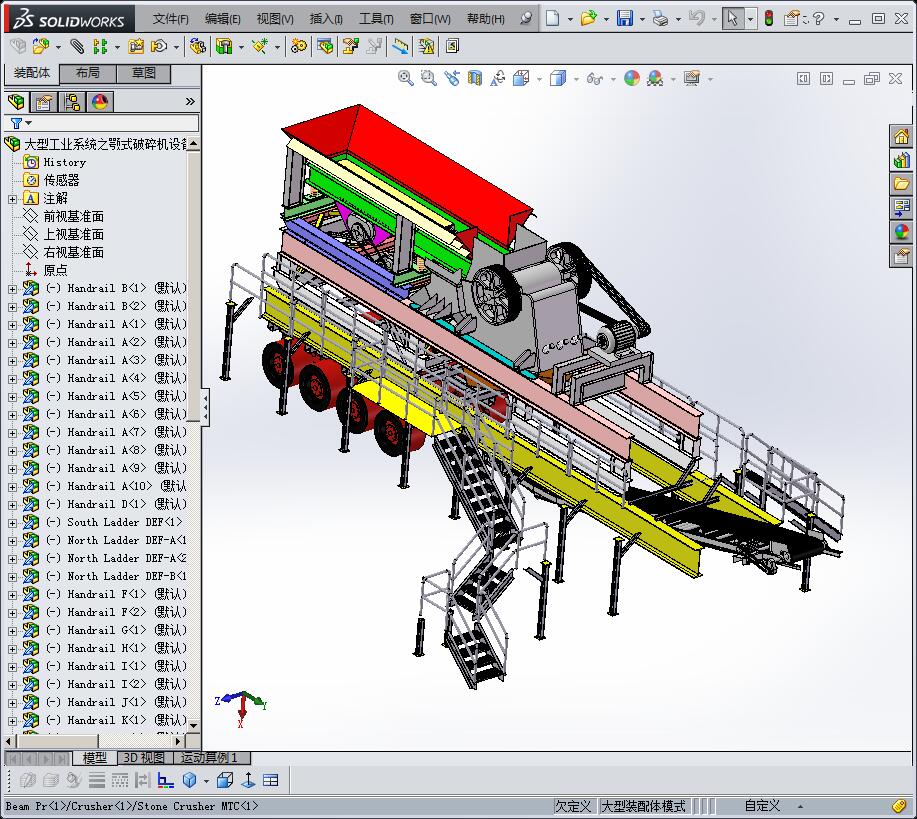The width and height of the screenshot is (917, 819).
Task: Expand the manager panel double-chevron
Action: 190,102
